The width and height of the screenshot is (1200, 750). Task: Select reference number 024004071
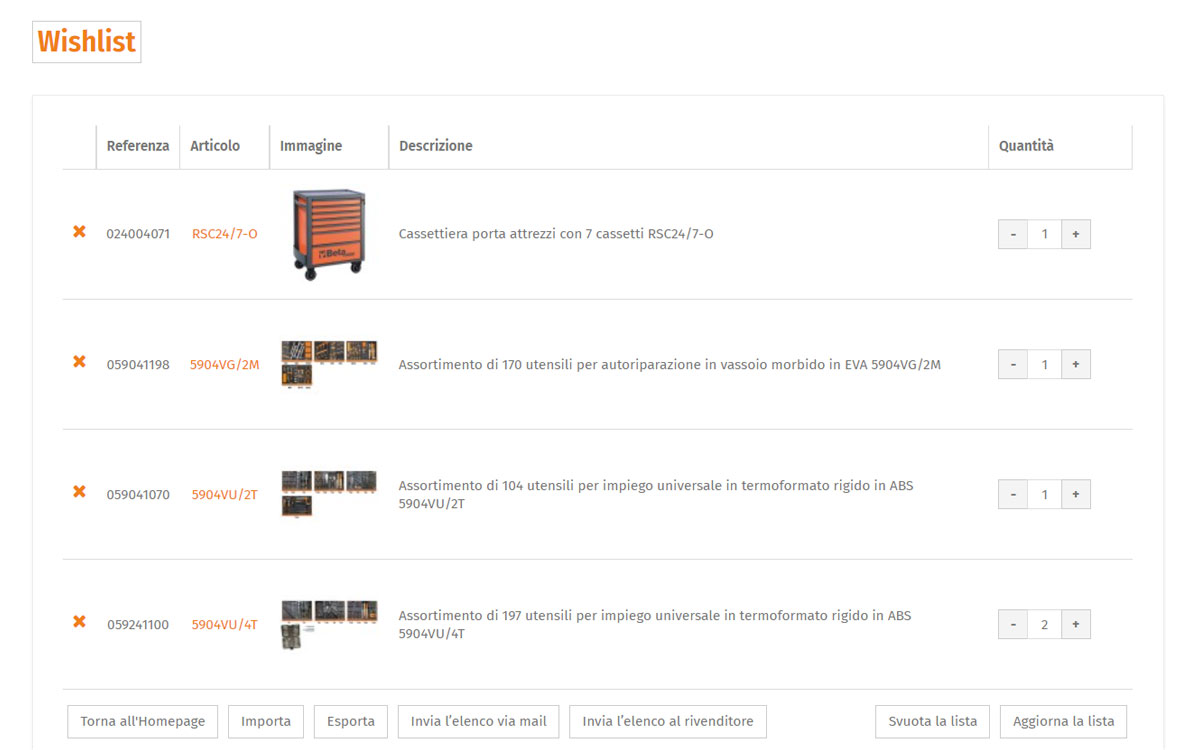138,234
